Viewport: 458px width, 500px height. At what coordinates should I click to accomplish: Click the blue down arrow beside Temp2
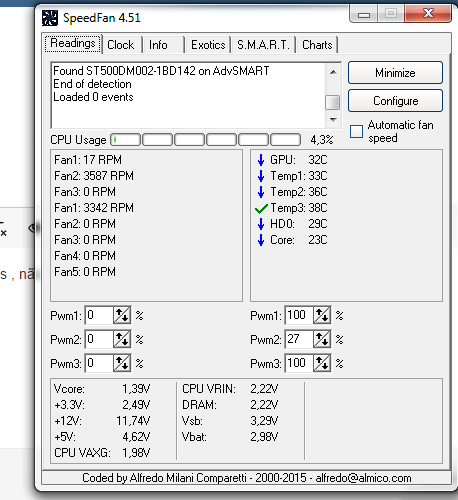[x=261, y=192]
